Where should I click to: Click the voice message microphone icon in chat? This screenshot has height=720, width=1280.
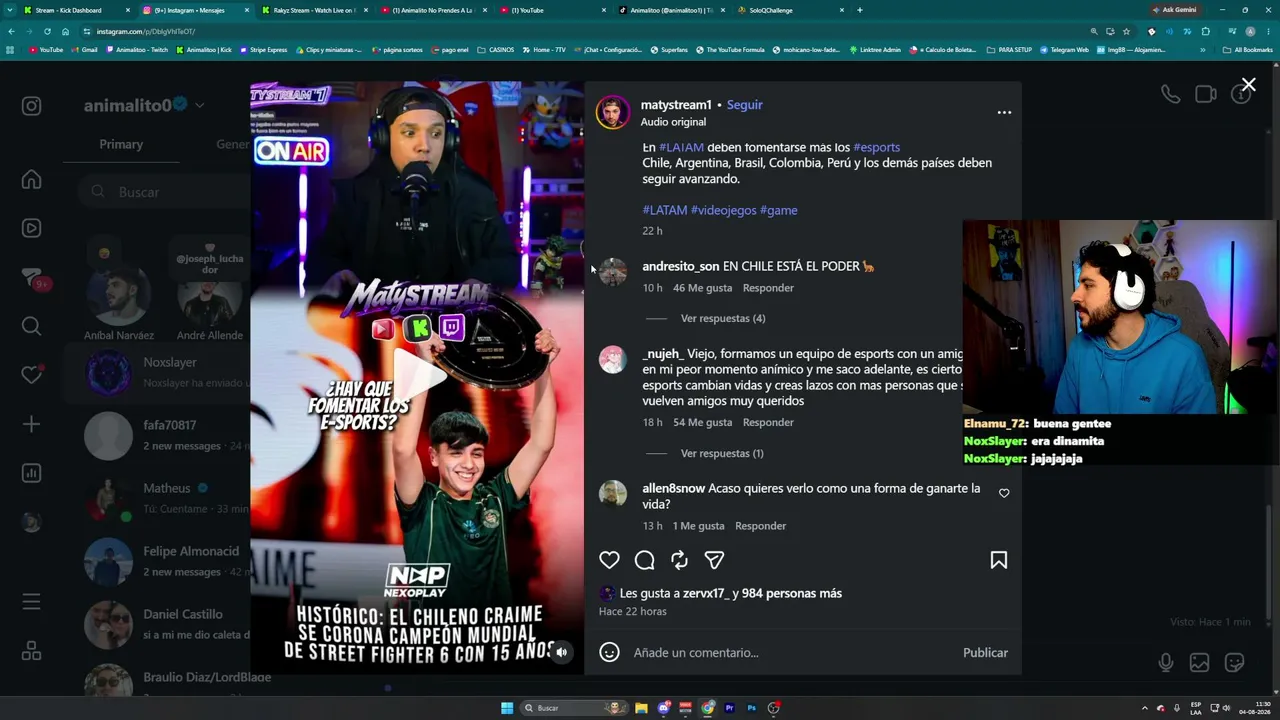point(1166,662)
